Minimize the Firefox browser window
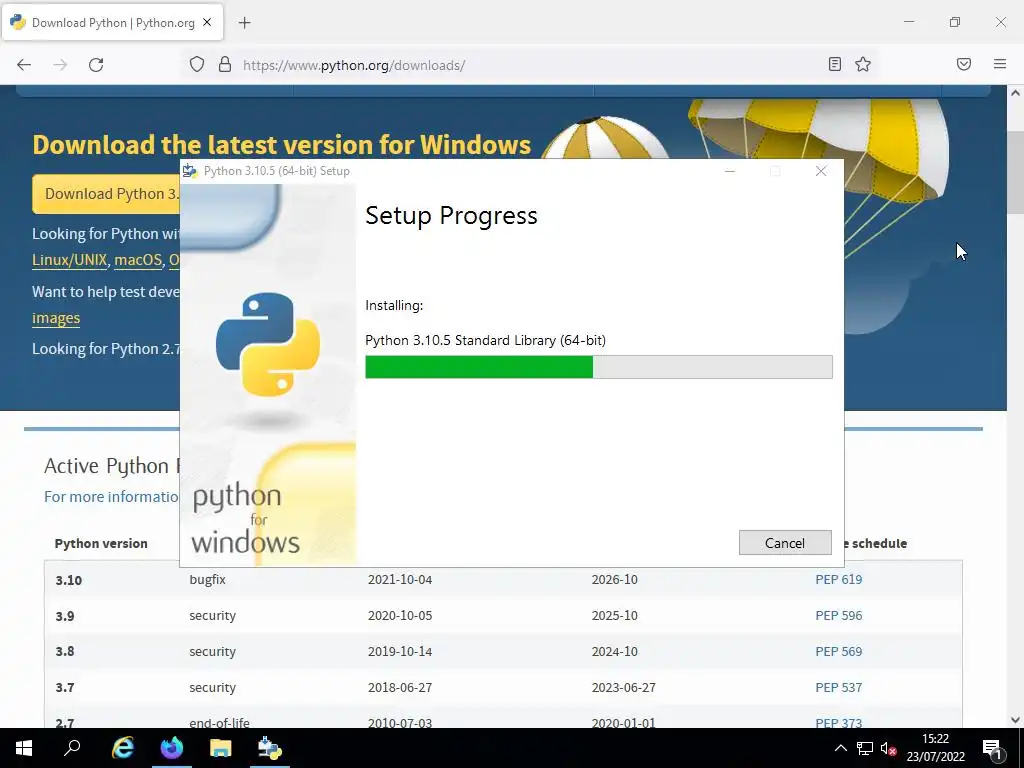This screenshot has height=768, width=1024. pos(909,22)
